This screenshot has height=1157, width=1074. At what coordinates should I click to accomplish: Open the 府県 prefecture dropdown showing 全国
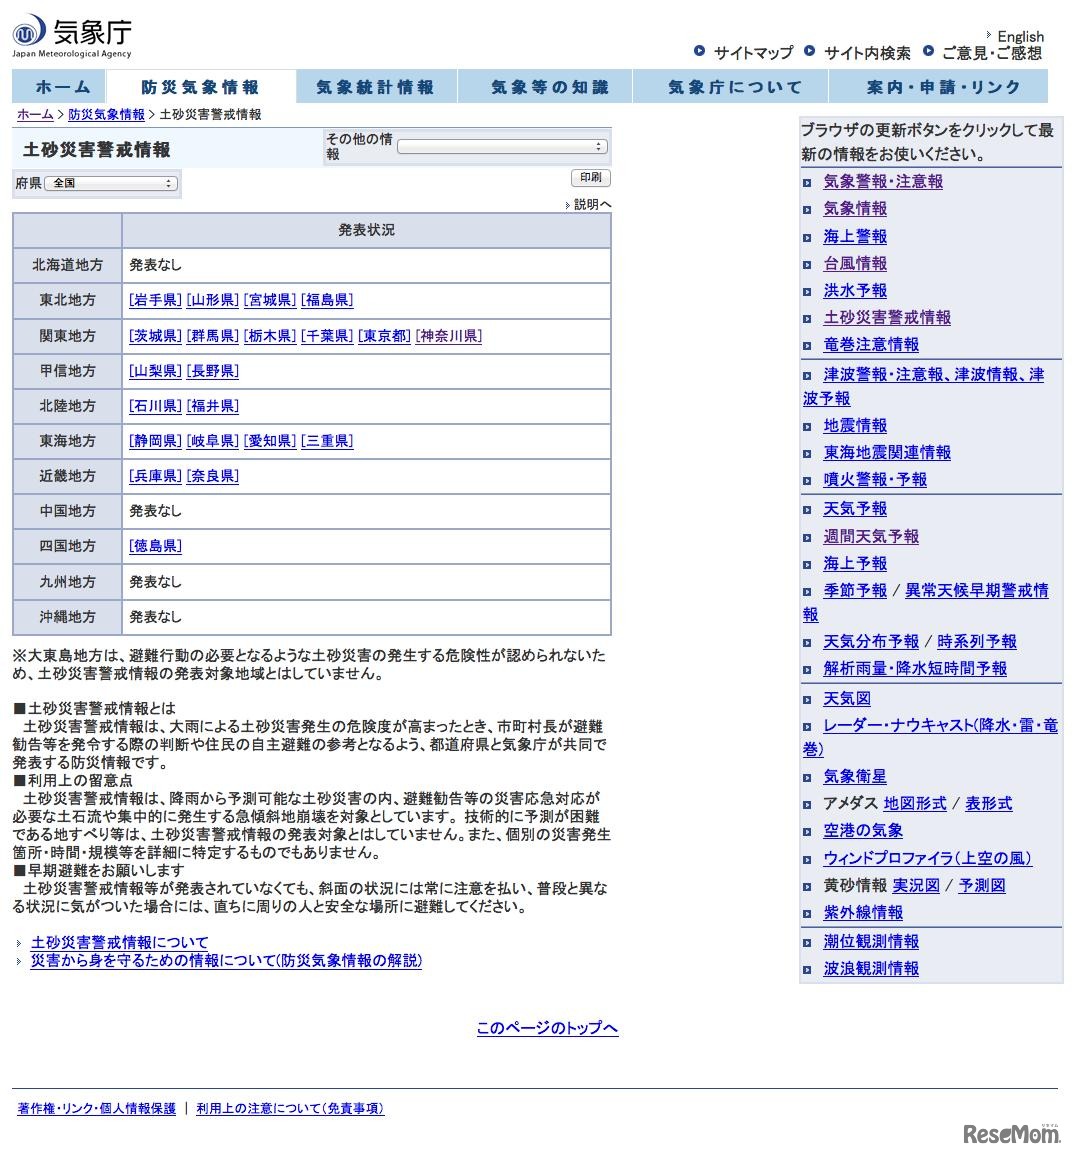coord(110,183)
